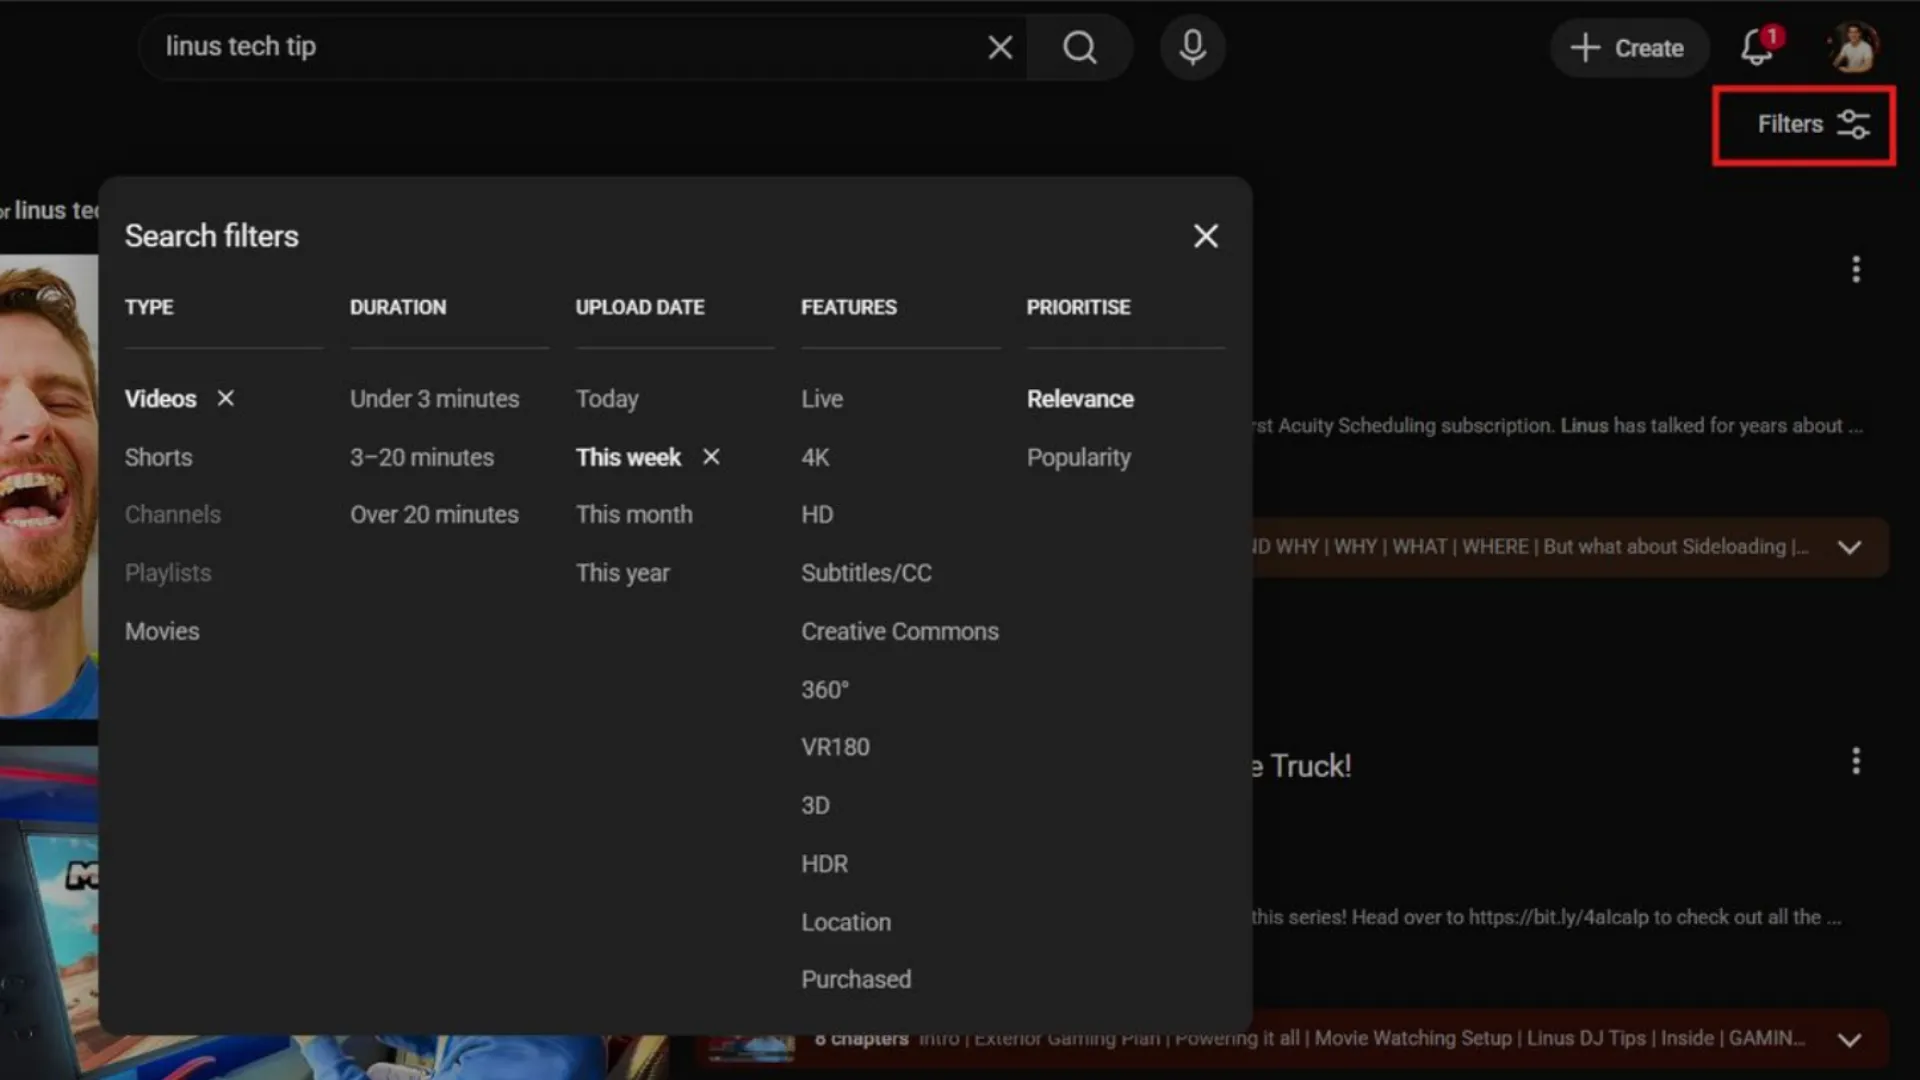Screen dimensions: 1920x1080
Task: Open notifications via the bell icon
Action: point(1757,47)
